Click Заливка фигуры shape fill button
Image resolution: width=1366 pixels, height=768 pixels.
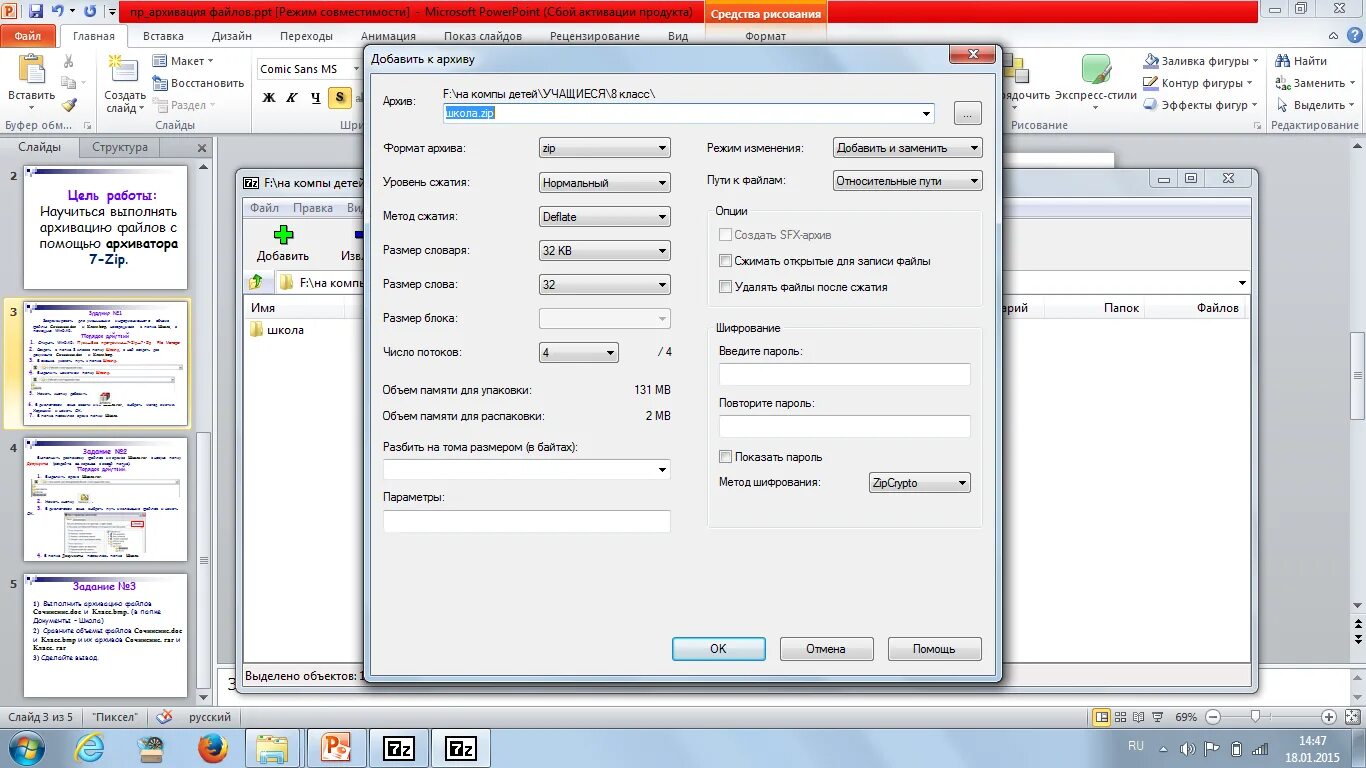[1200, 61]
